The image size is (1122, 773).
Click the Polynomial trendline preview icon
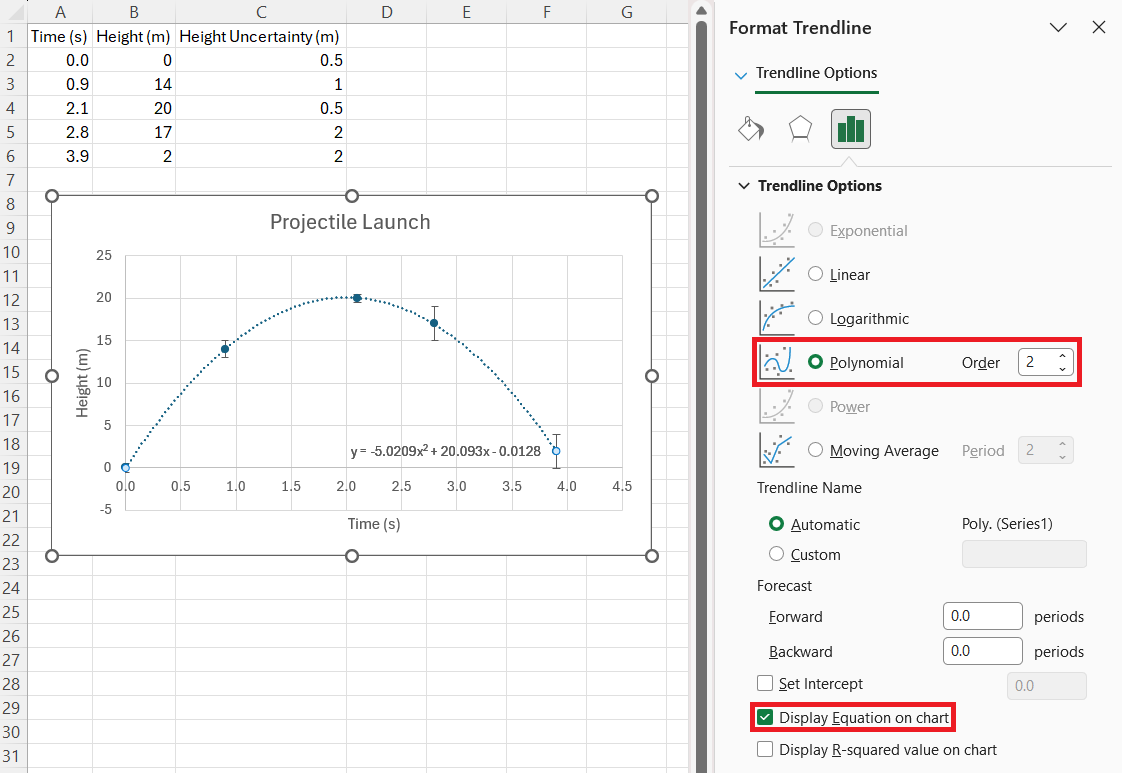pyautogui.click(x=777, y=362)
